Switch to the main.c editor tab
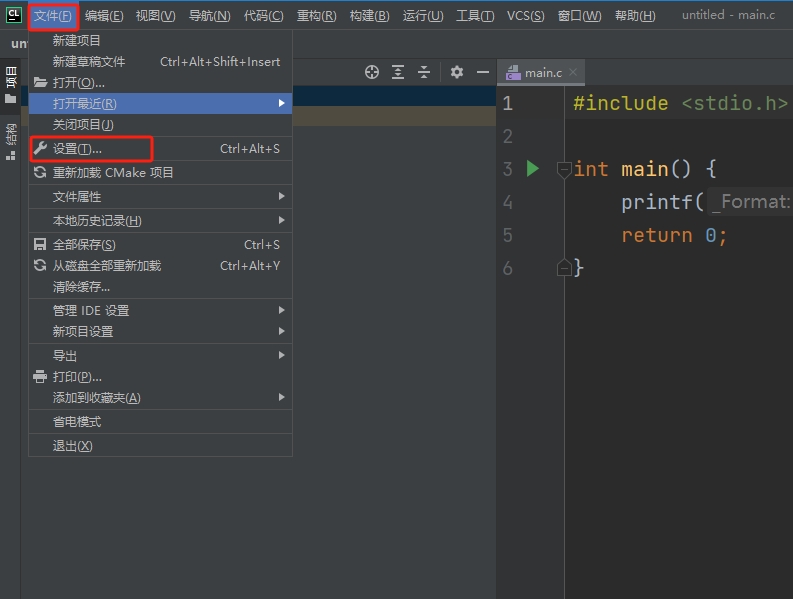Viewport: 793px width, 599px height. [x=542, y=73]
